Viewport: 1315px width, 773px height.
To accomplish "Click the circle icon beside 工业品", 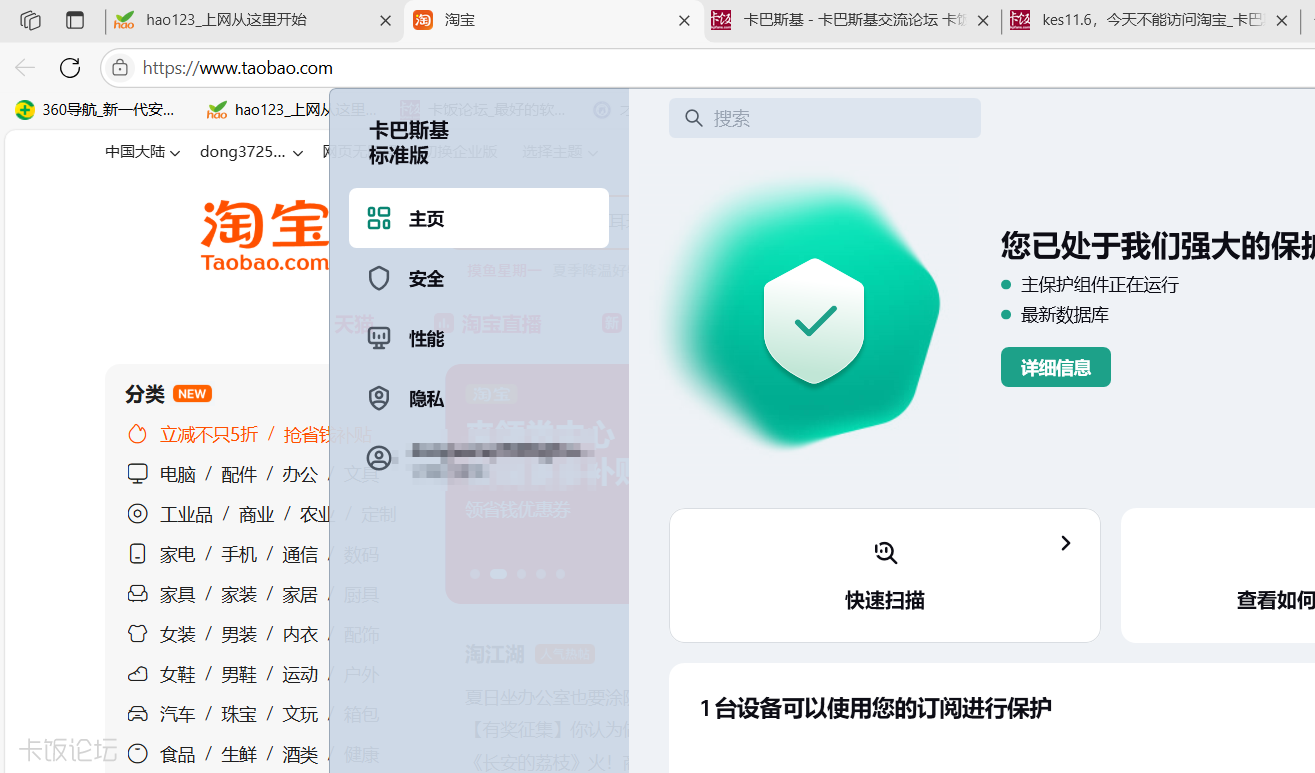I will point(137,514).
